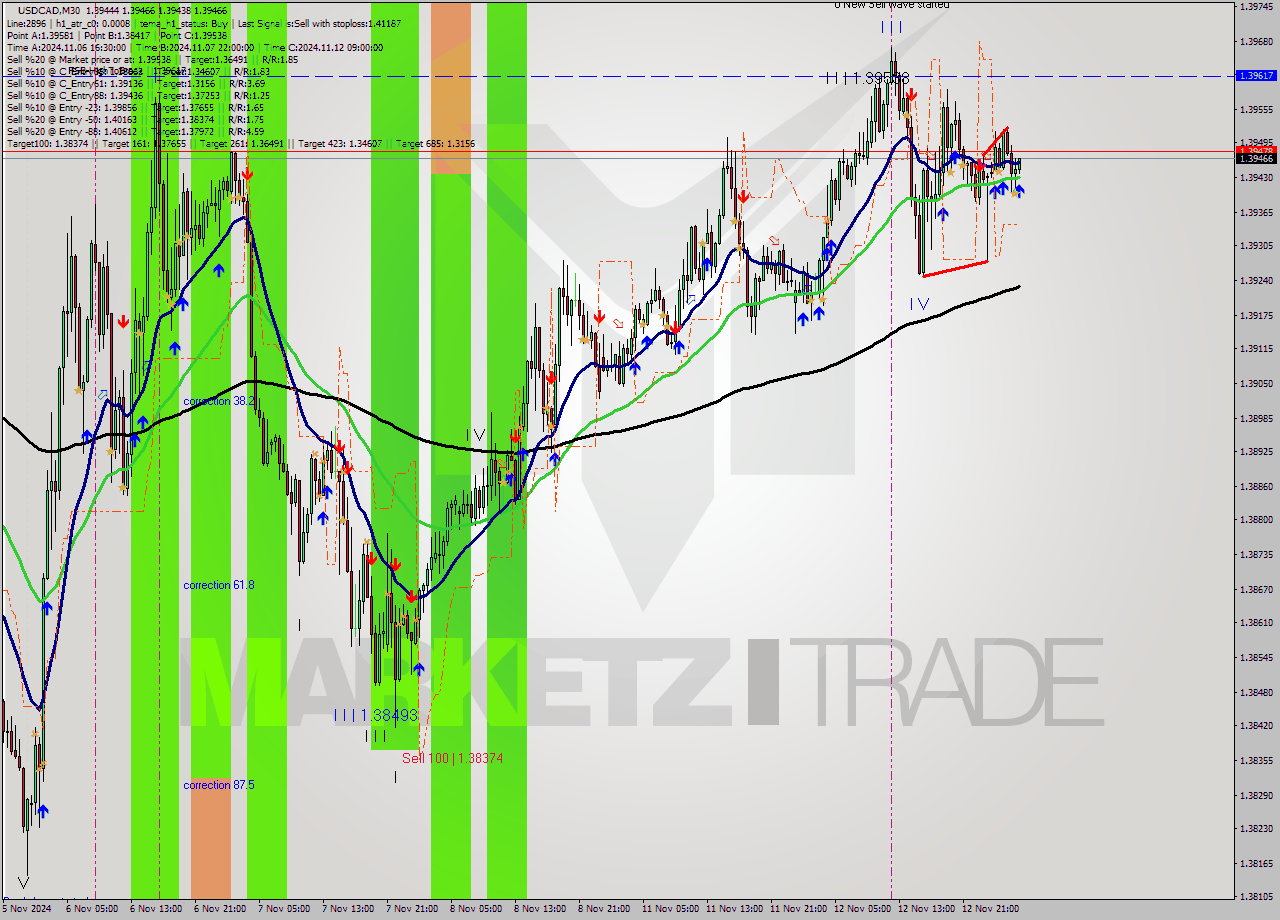The height and width of the screenshot is (920, 1280).
Task: Select the black 1.39466 current price tag
Action: coord(1256,159)
